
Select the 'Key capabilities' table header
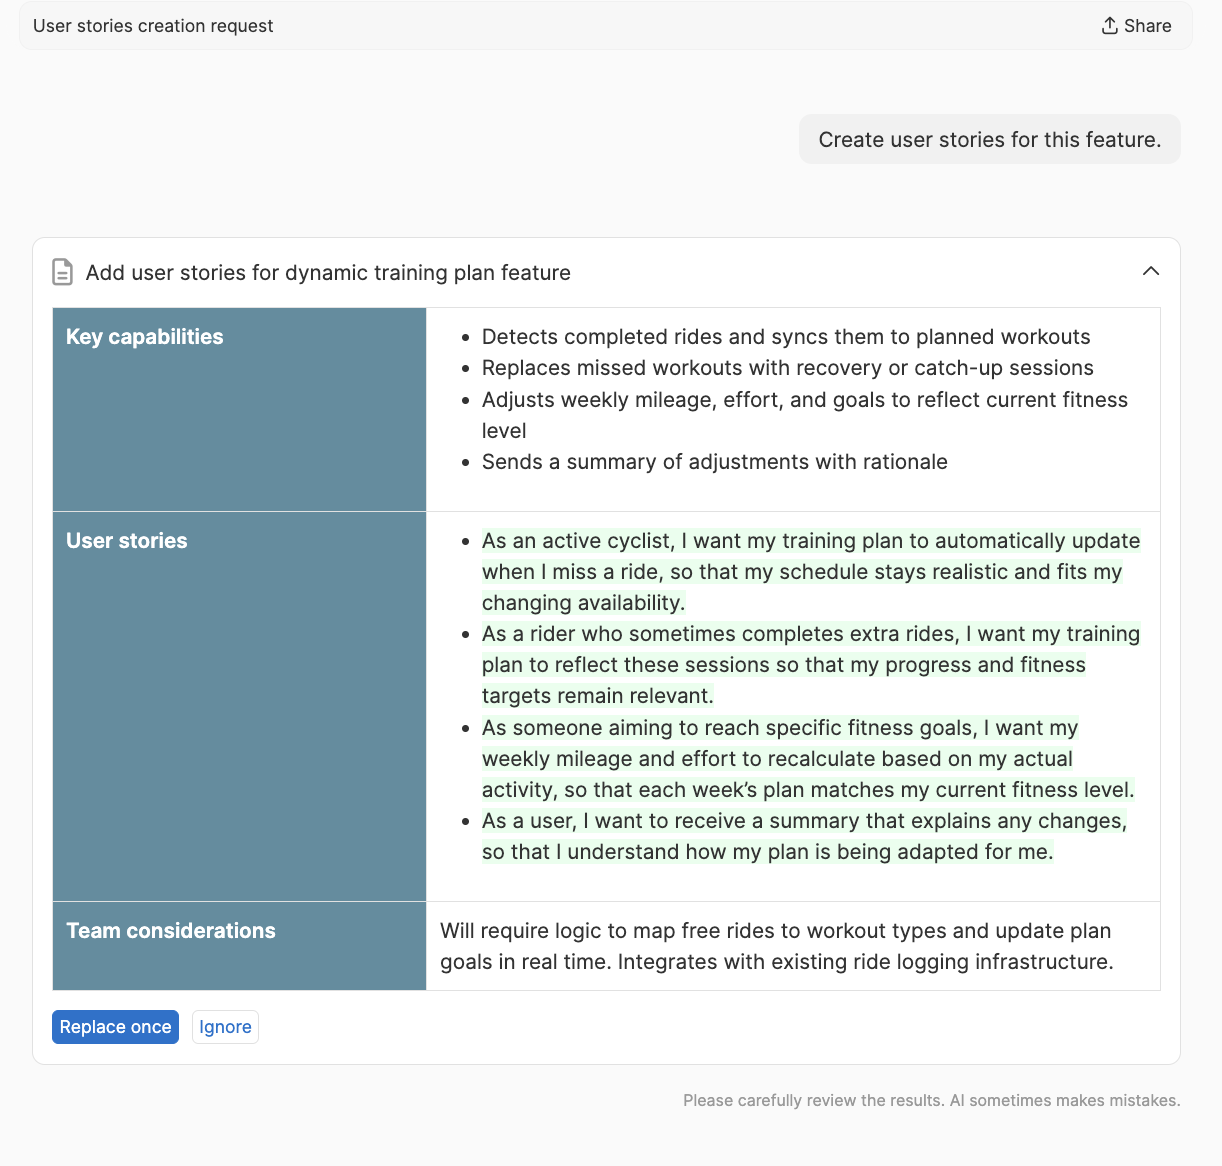[144, 336]
